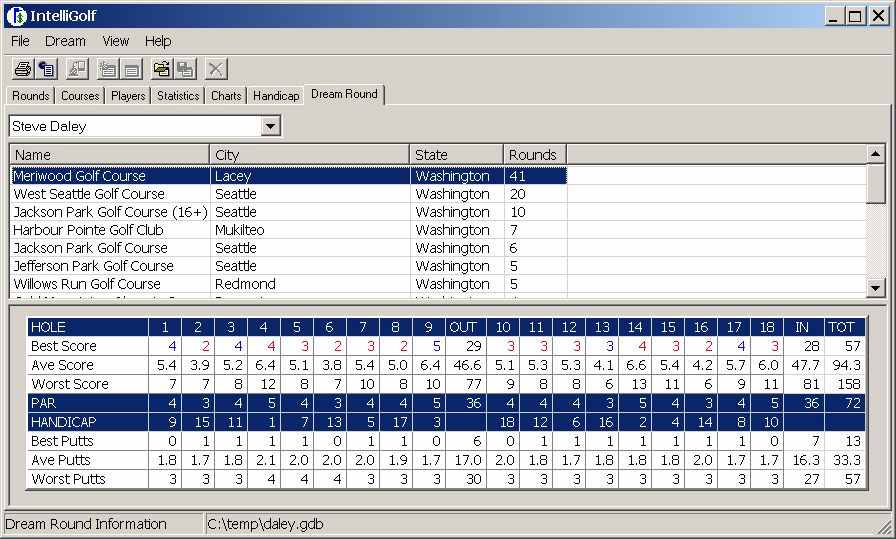Open the Dream menu

pos(65,41)
